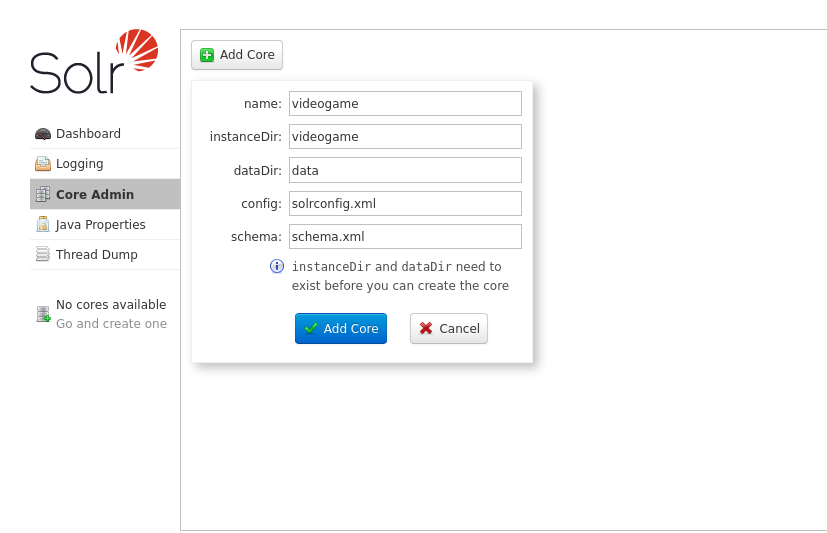The height and width of the screenshot is (533, 827).
Task: Click the Core Admin server icon
Action: [x=43, y=195]
